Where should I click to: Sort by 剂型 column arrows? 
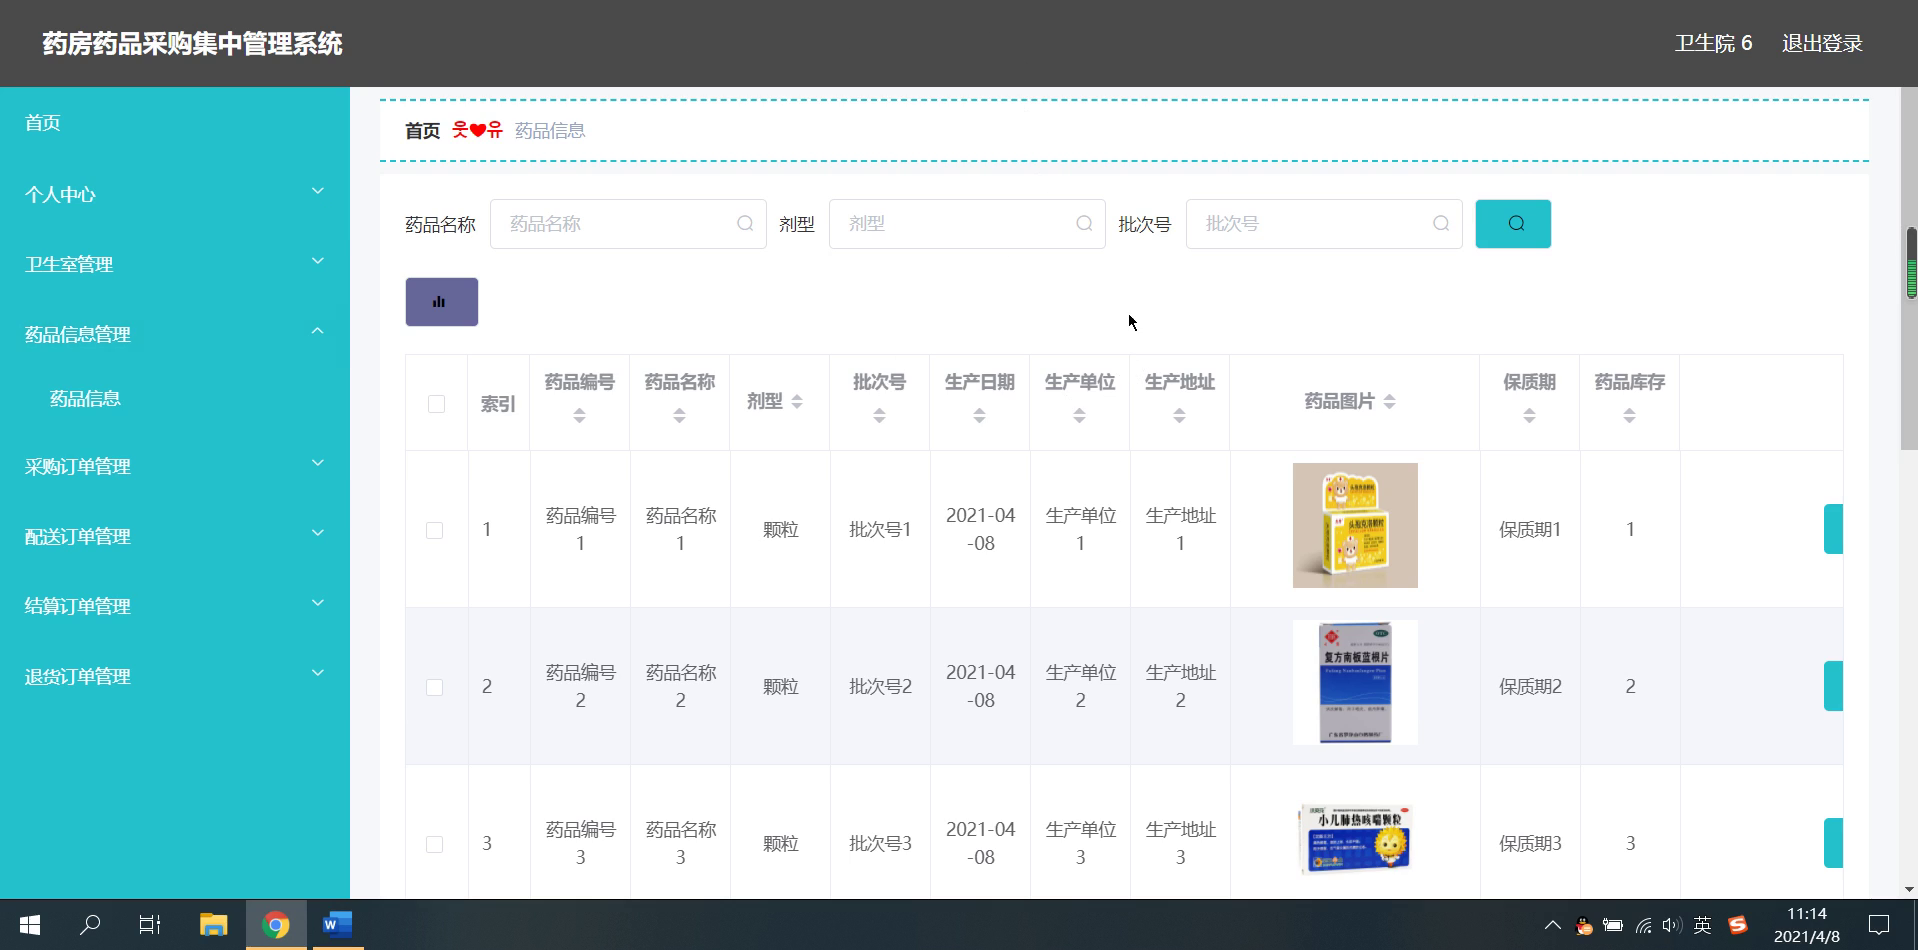coord(797,402)
